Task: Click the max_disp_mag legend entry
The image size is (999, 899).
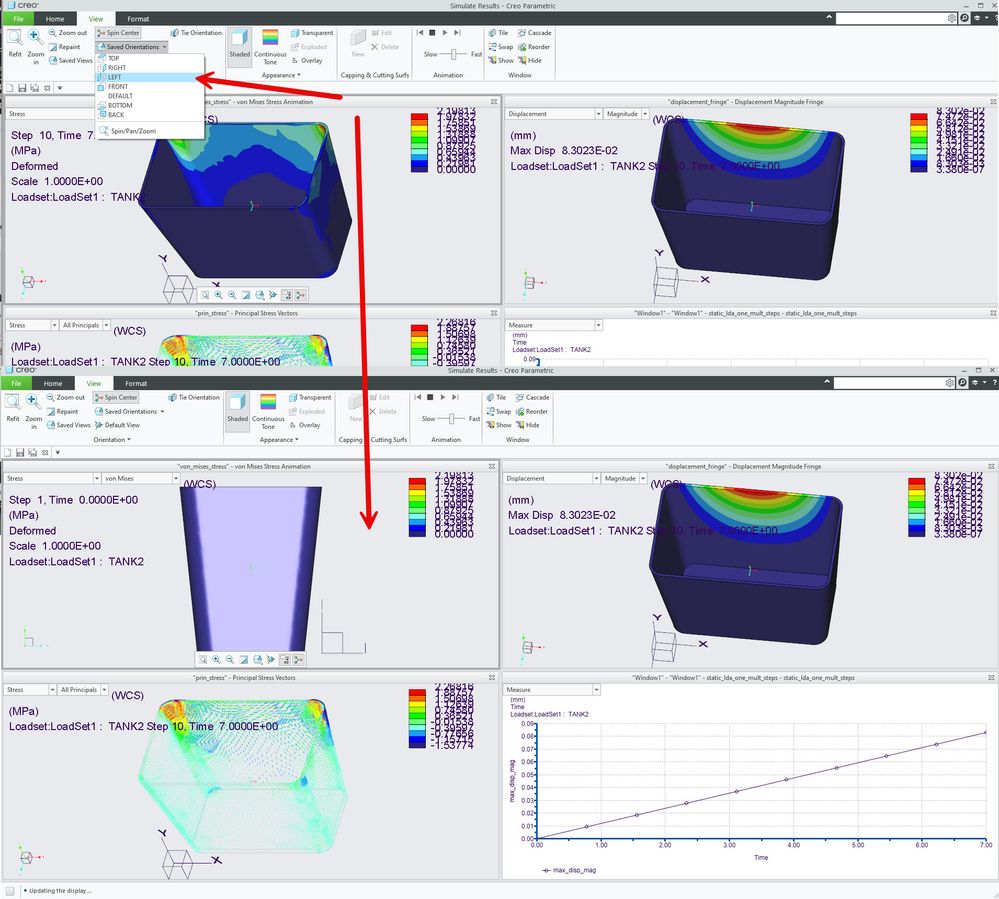Action: 569,870
